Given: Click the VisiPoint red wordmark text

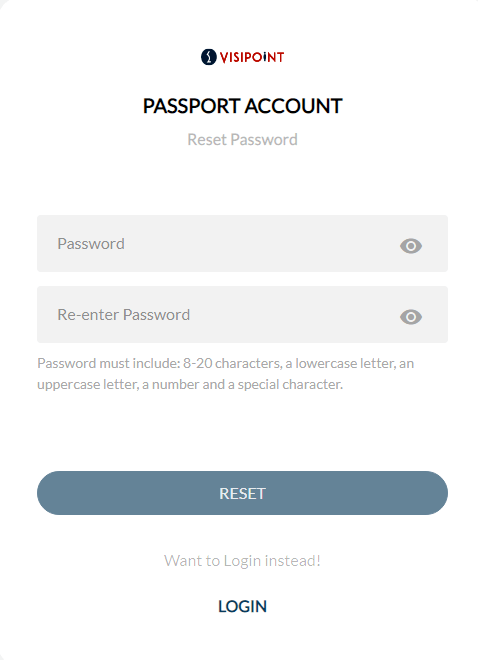Looking at the screenshot, I should tap(252, 57).
